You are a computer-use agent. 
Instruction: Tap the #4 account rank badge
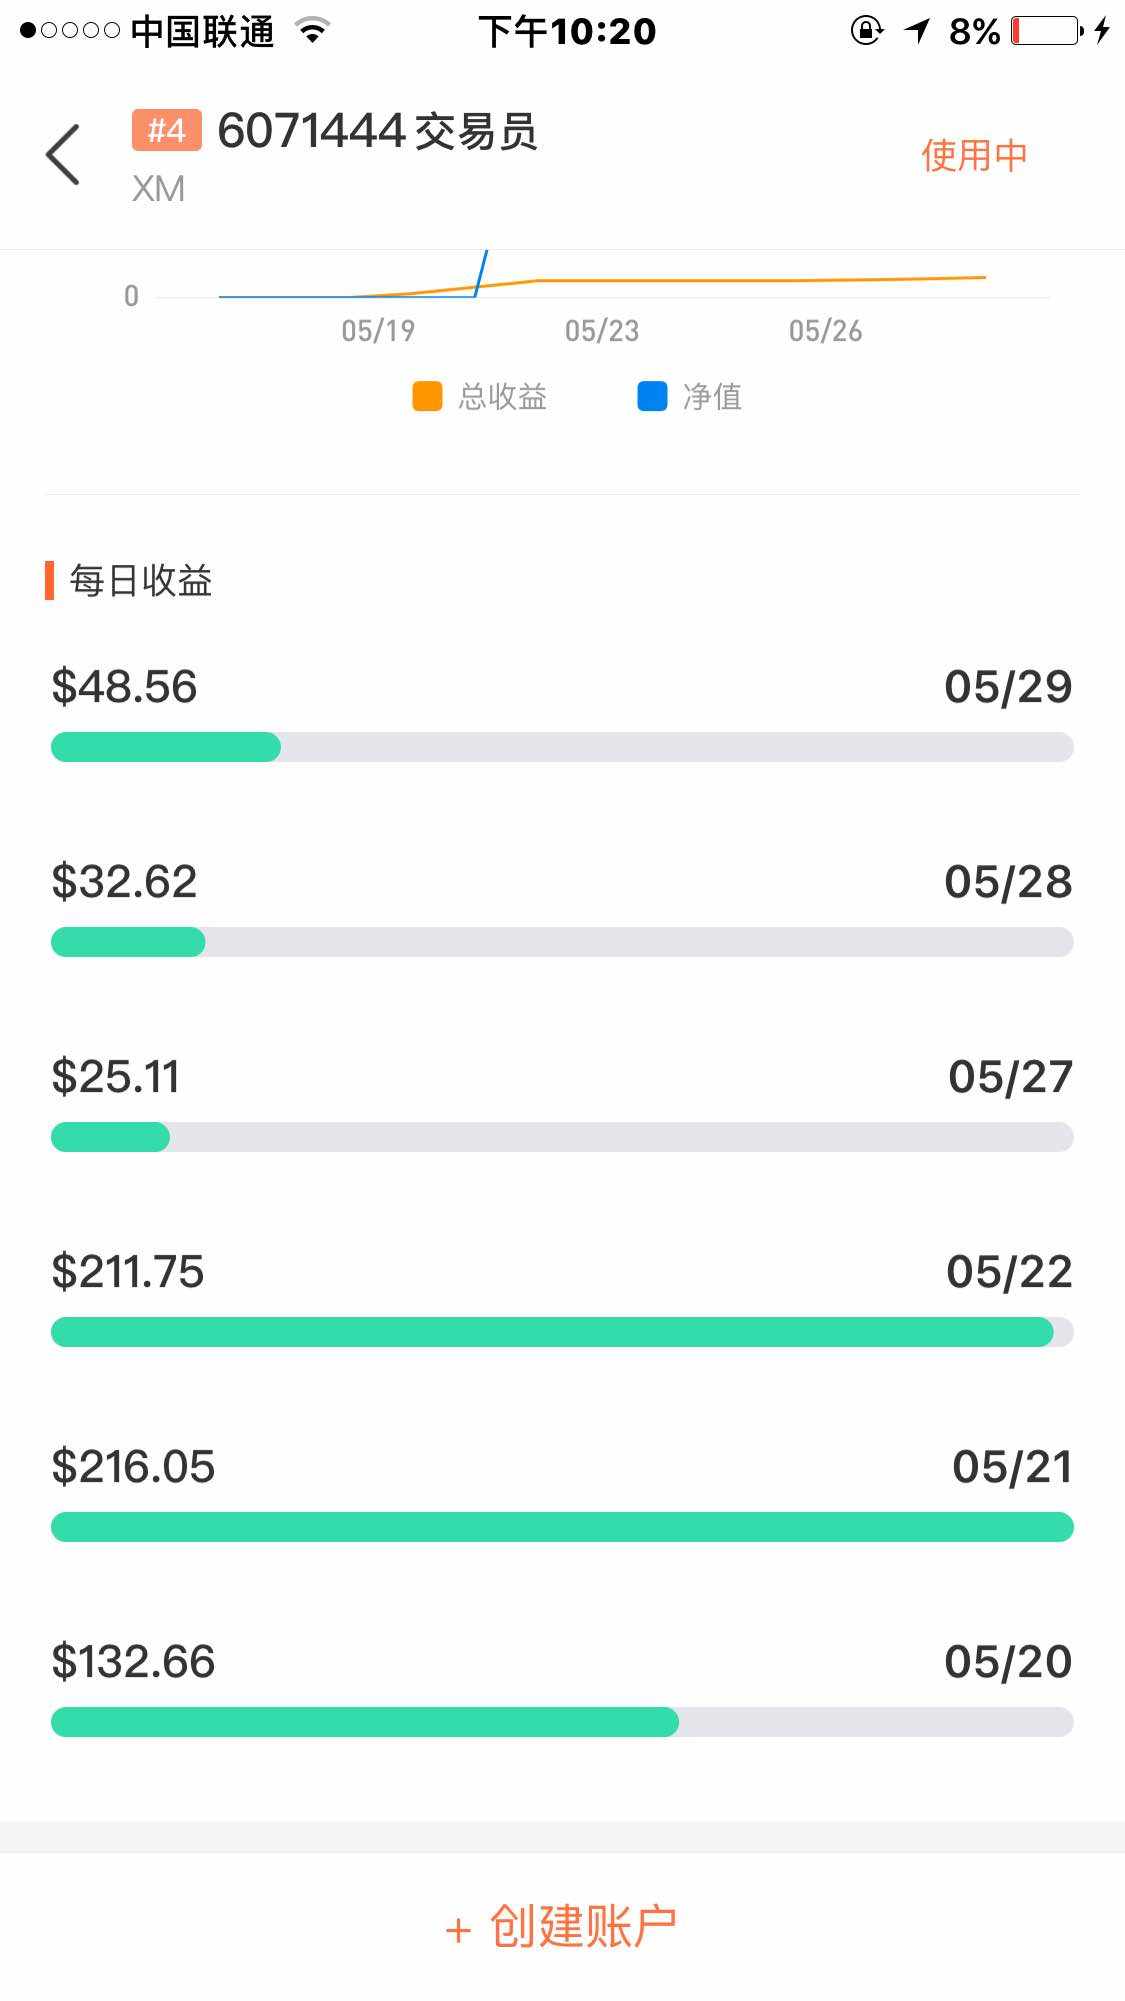coord(166,130)
